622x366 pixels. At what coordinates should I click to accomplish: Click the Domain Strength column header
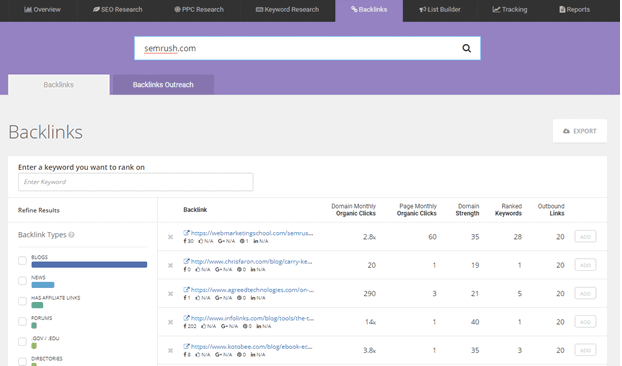pyautogui.click(x=467, y=210)
